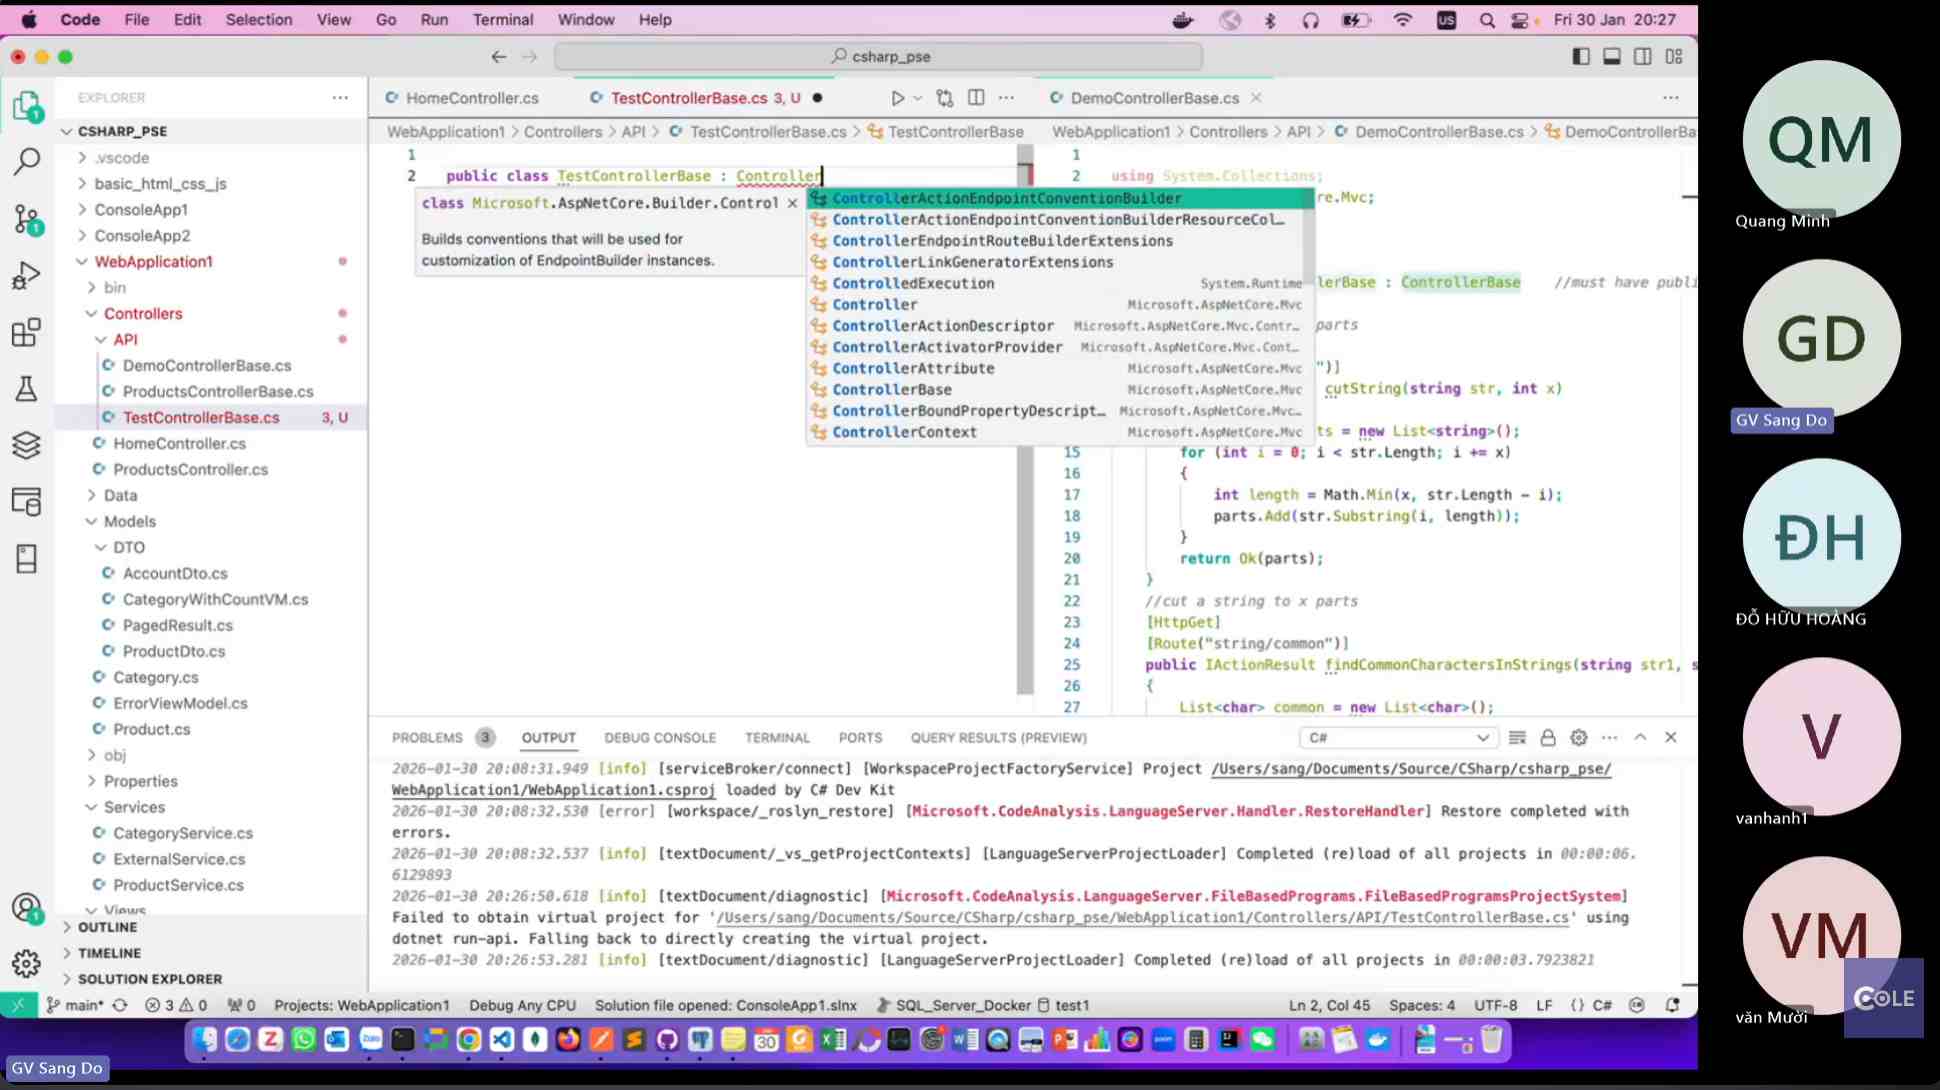Split the editor right
Image resolution: width=1940 pixels, height=1090 pixels.
tap(976, 98)
